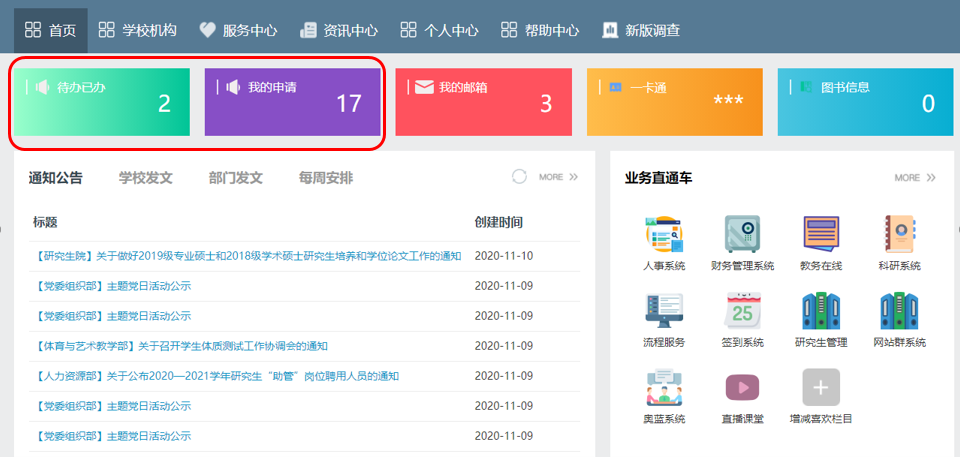Click the heart icon beside 服务中心
The width and height of the screenshot is (960, 457).
[208, 30]
